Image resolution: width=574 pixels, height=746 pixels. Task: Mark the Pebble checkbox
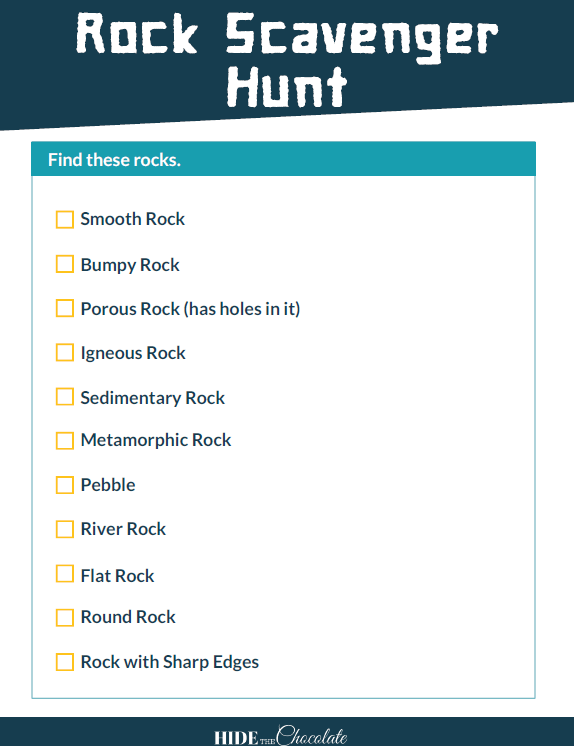click(x=65, y=485)
